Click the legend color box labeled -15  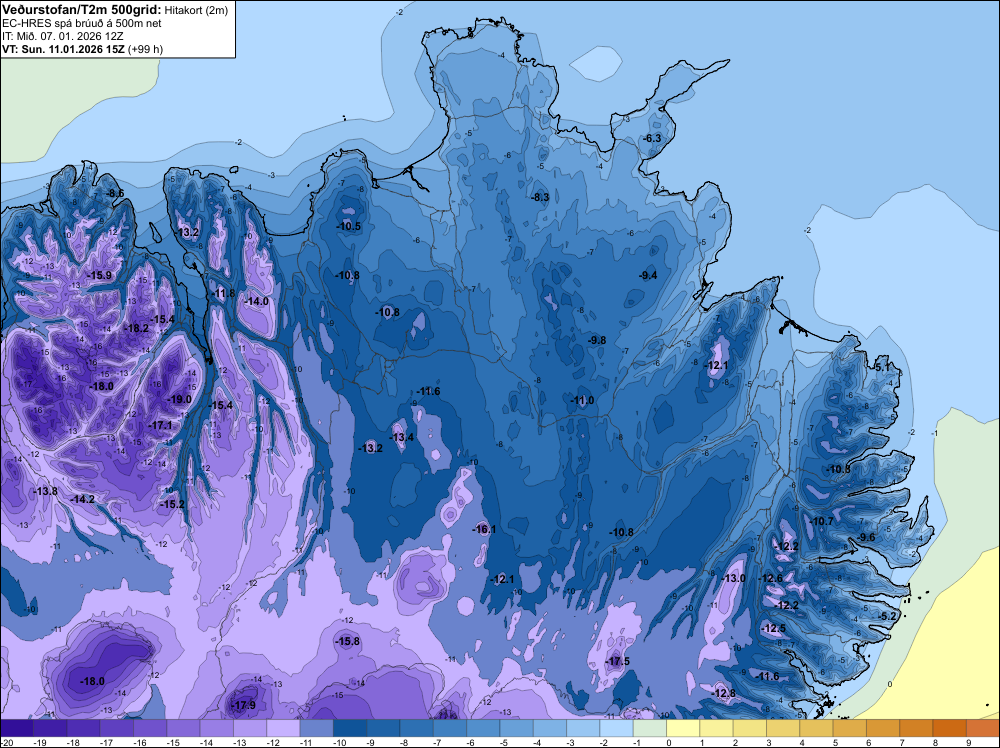click(183, 728)
